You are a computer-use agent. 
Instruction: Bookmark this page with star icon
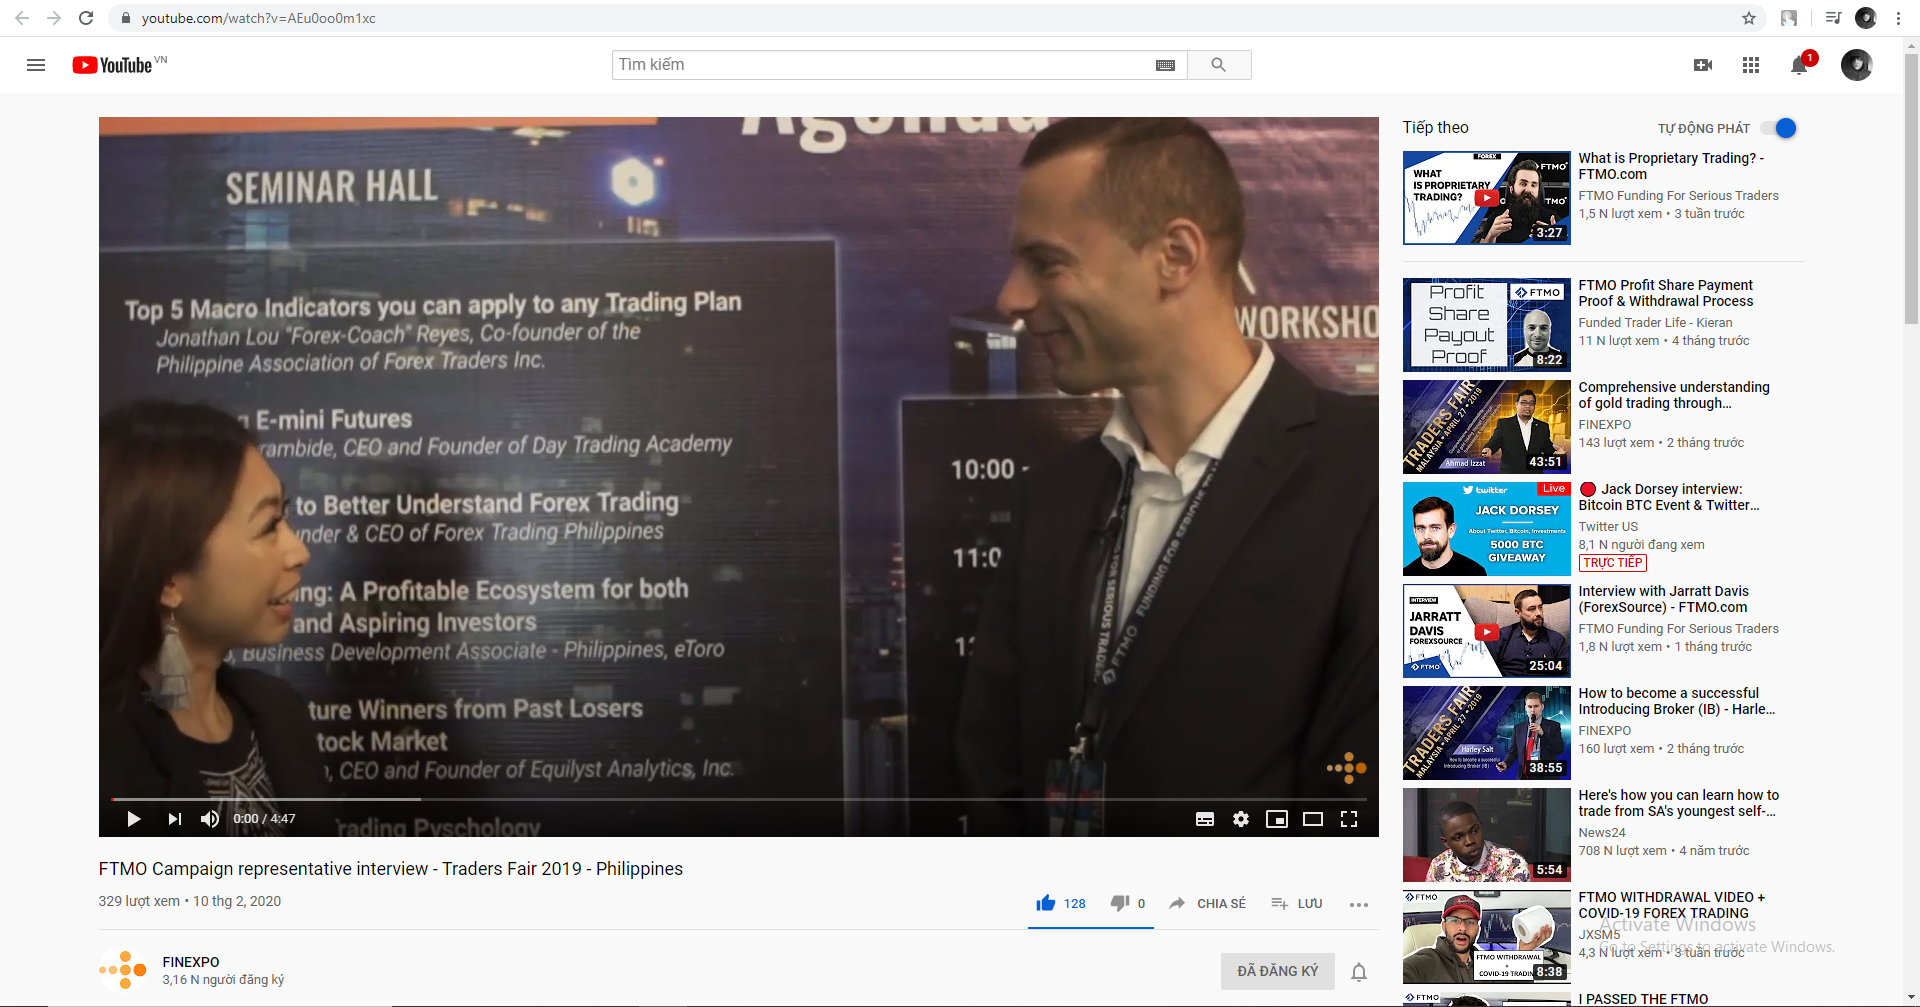(1748, 18)
